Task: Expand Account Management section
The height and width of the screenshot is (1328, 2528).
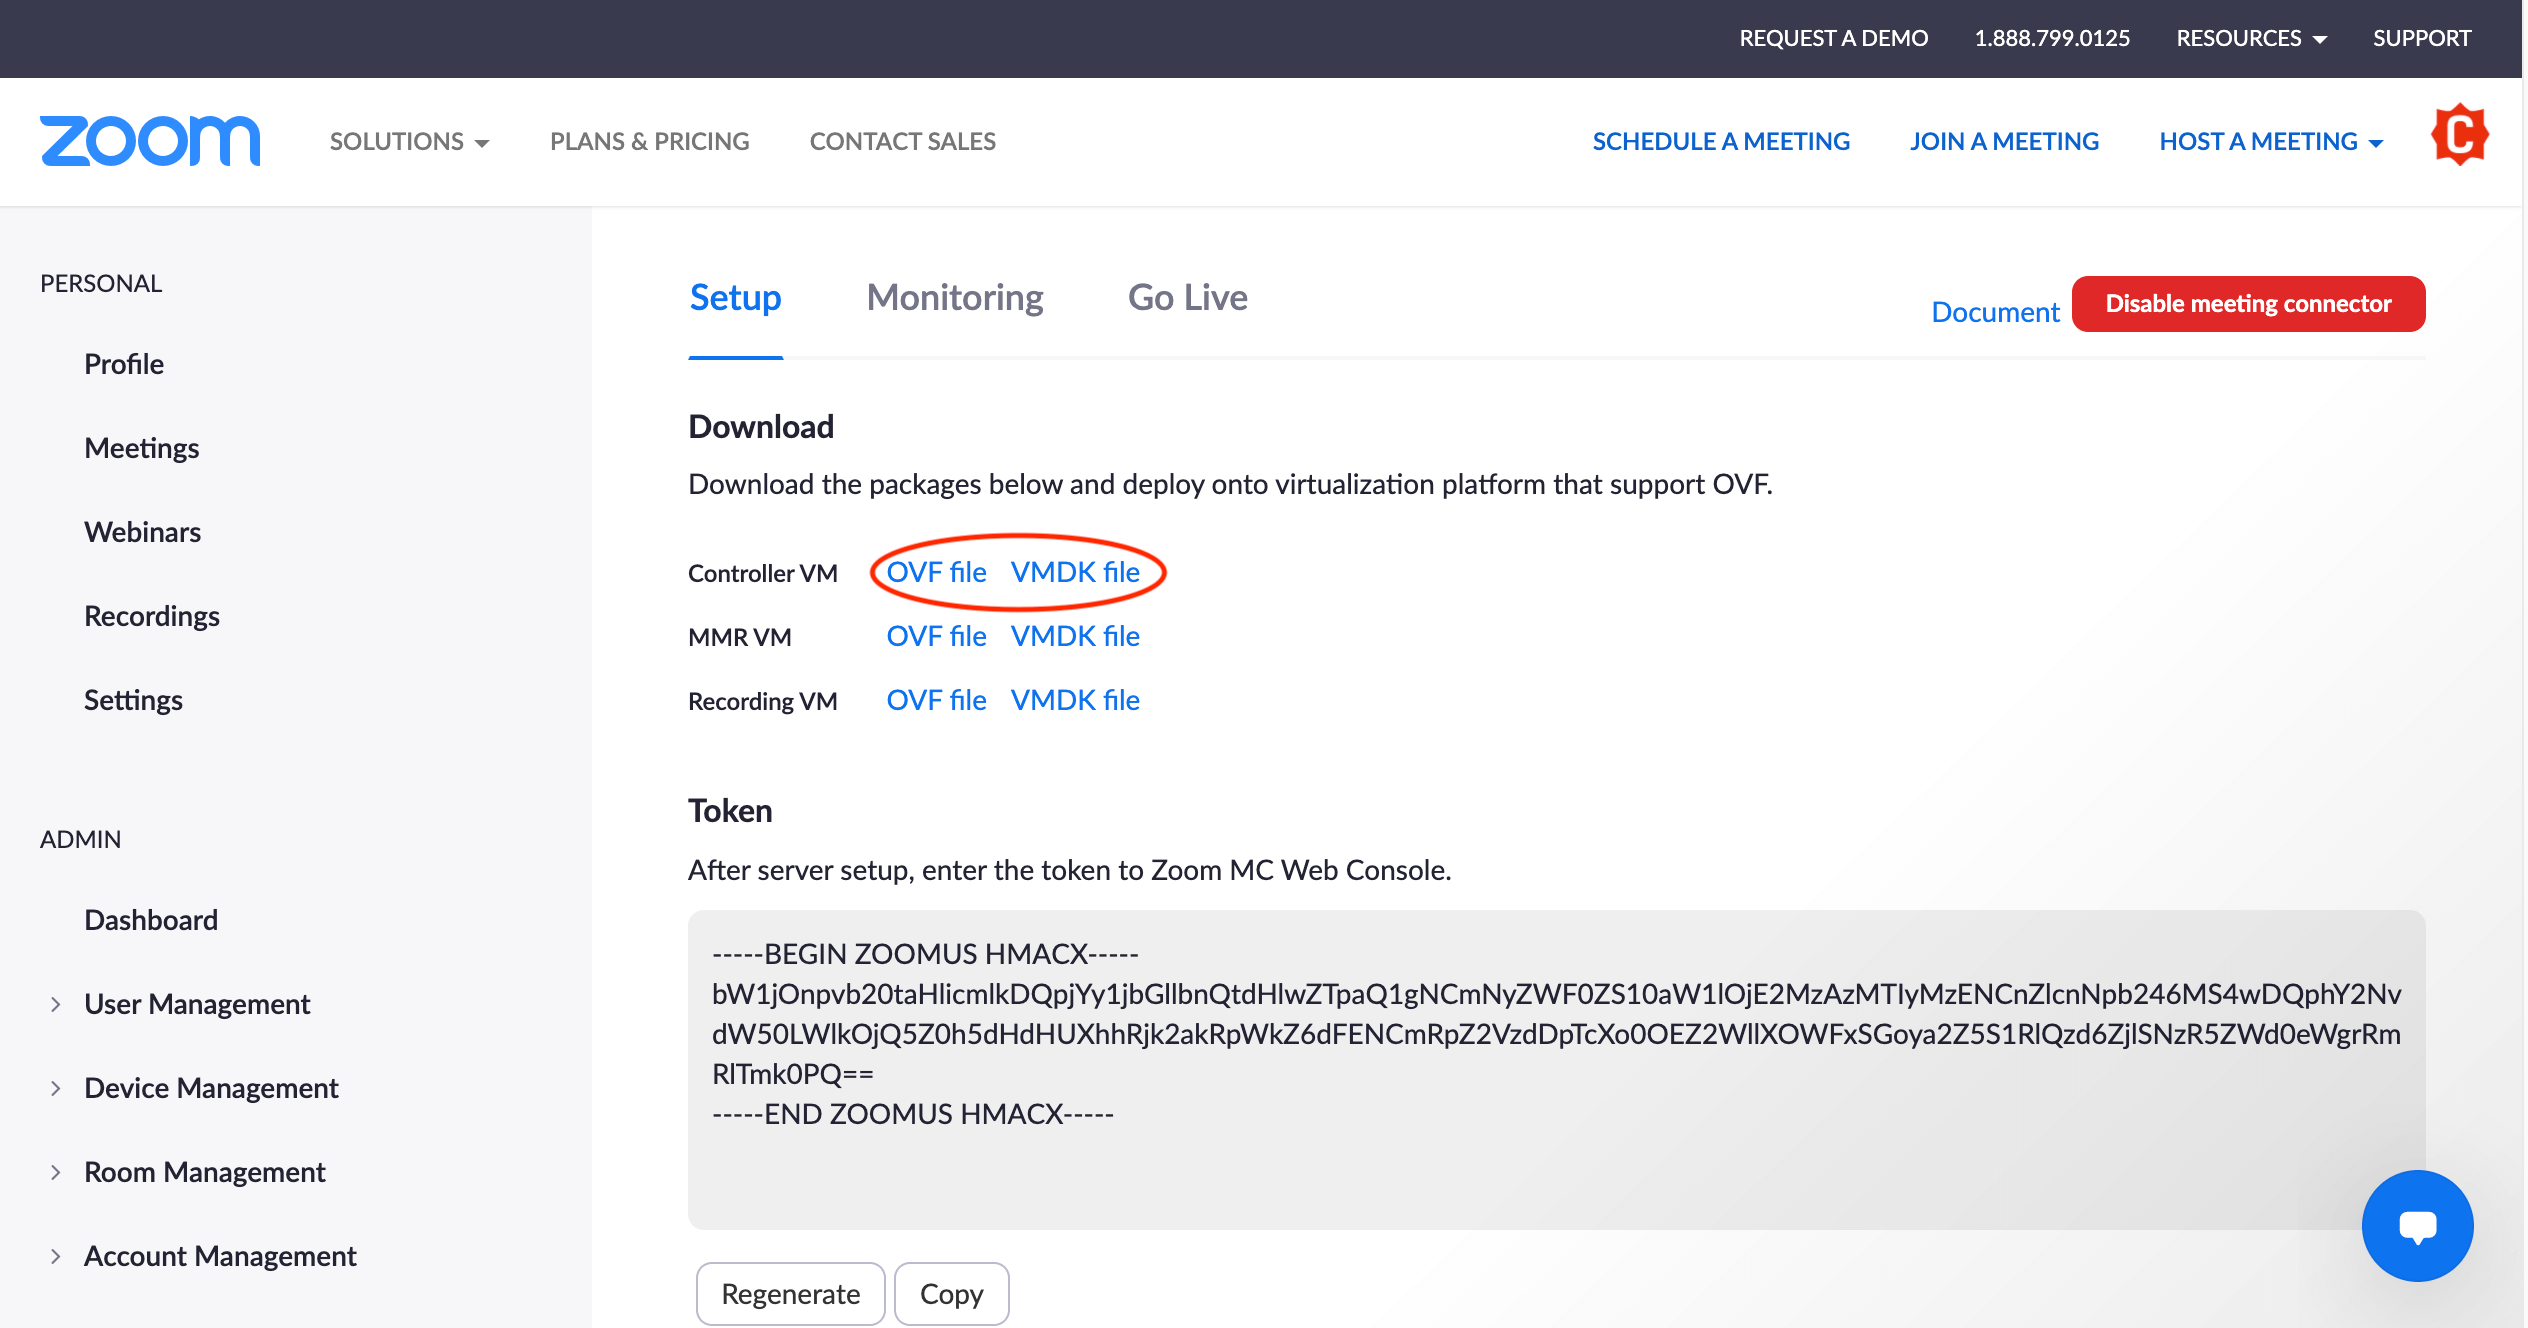Action: pyautogui.click(x=56, y=1256)
